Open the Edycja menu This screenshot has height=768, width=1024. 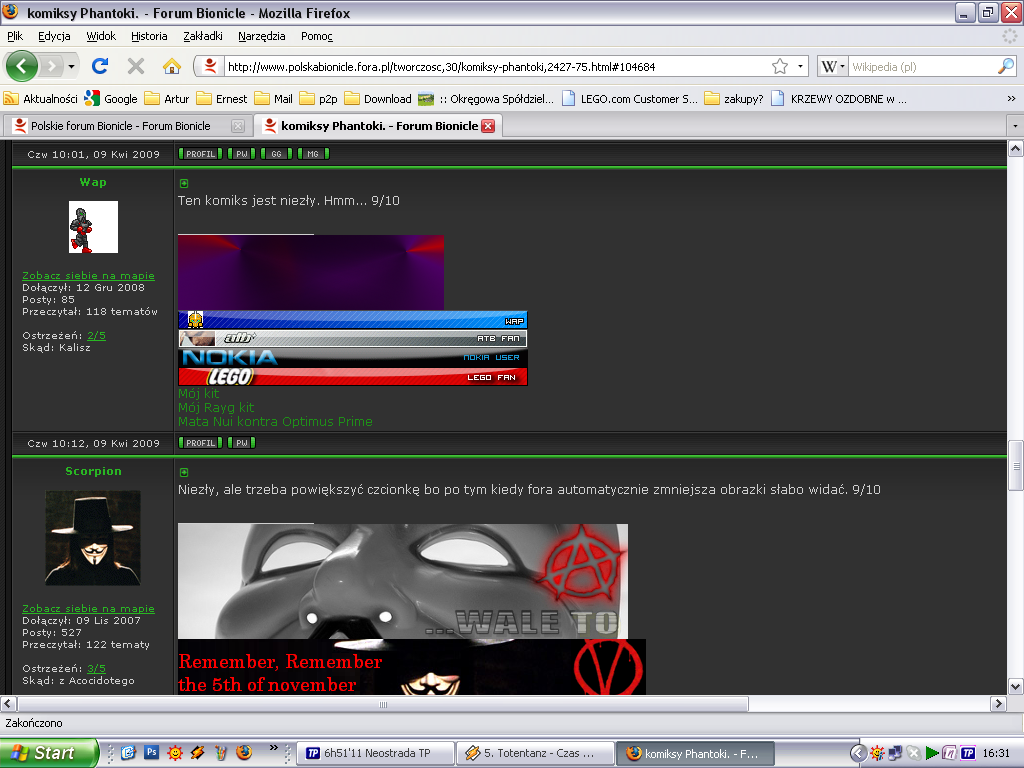tap(54, 36)
